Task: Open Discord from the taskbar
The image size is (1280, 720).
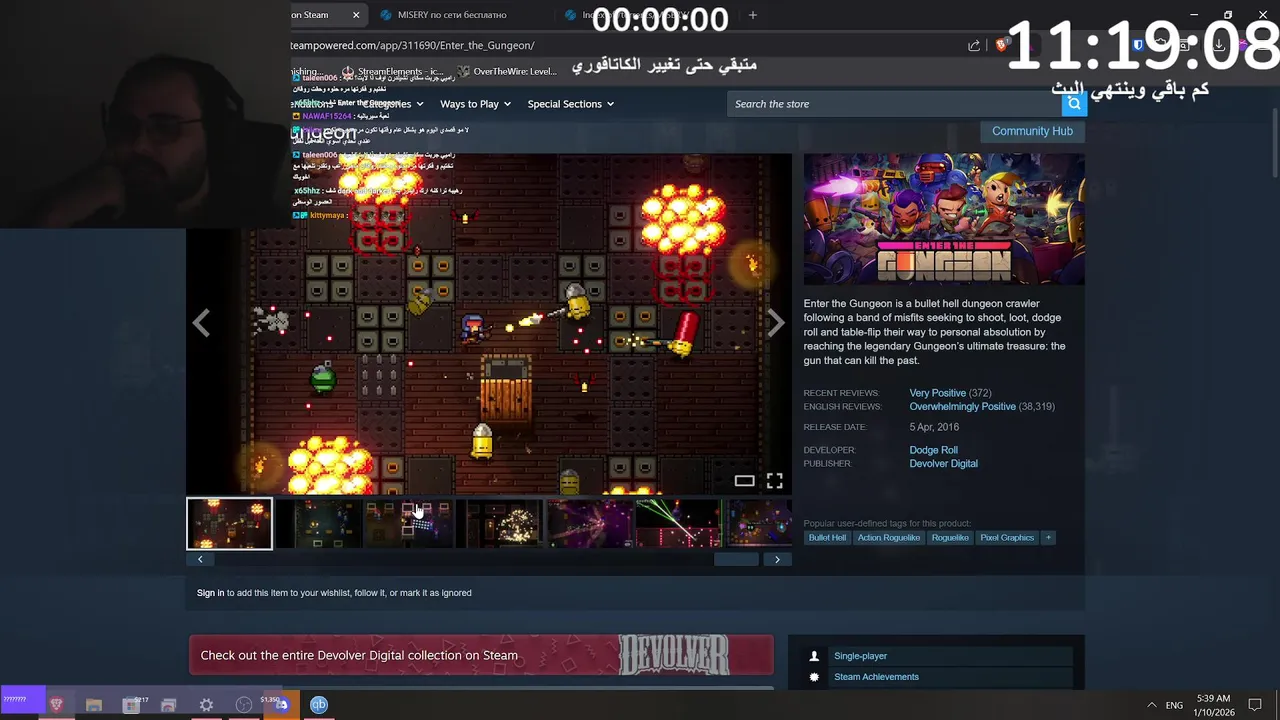Action: tap(281, 705)
